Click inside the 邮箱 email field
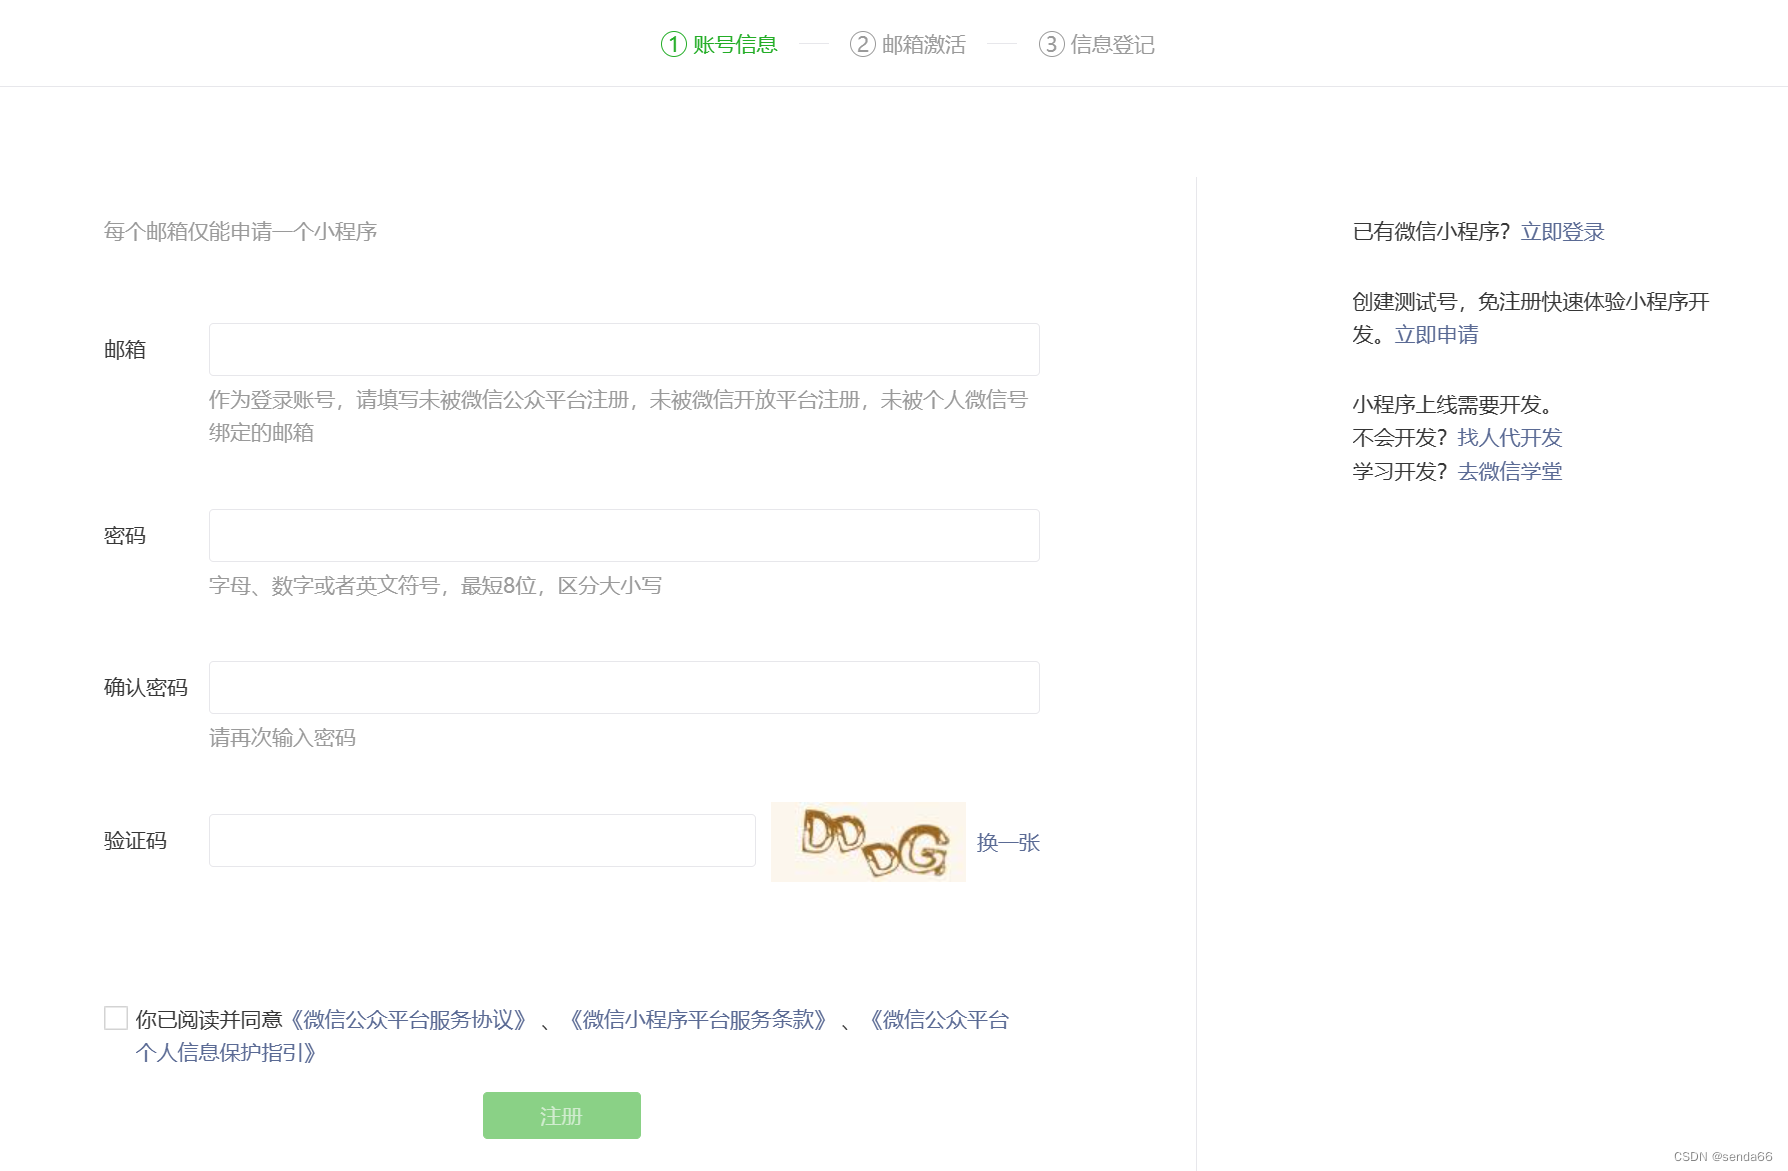This screenshot has width=1788, height=1171. (623, 349)
